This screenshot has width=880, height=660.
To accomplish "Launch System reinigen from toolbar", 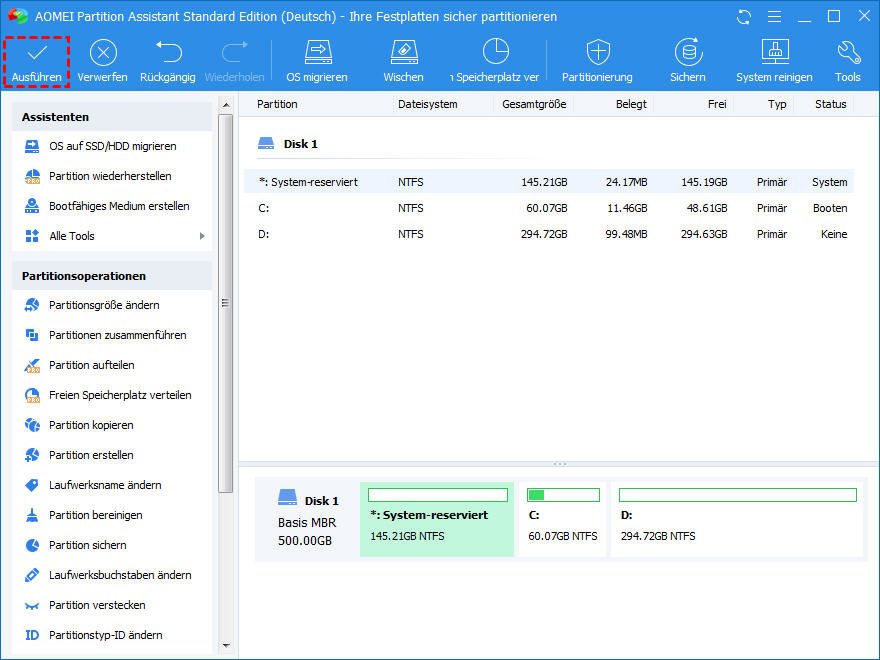I will tap(774, 61).
